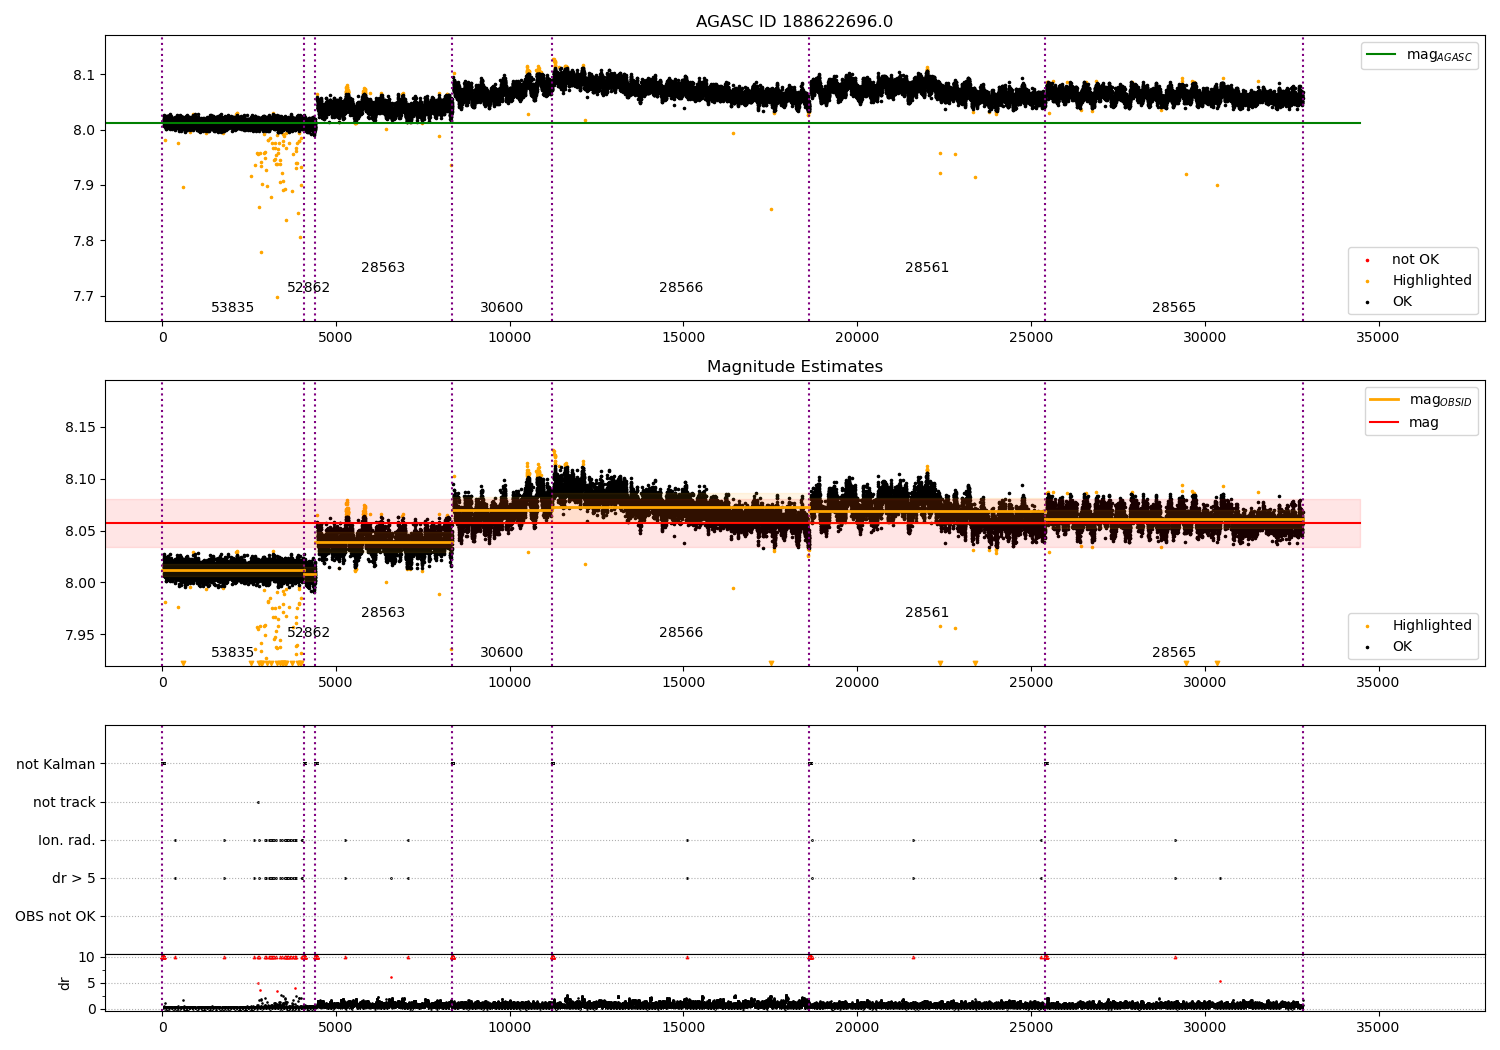Click obsid label 28563 in middle plot
Viewport: 1500px width, 1050px height.
[x=383, y=613]
